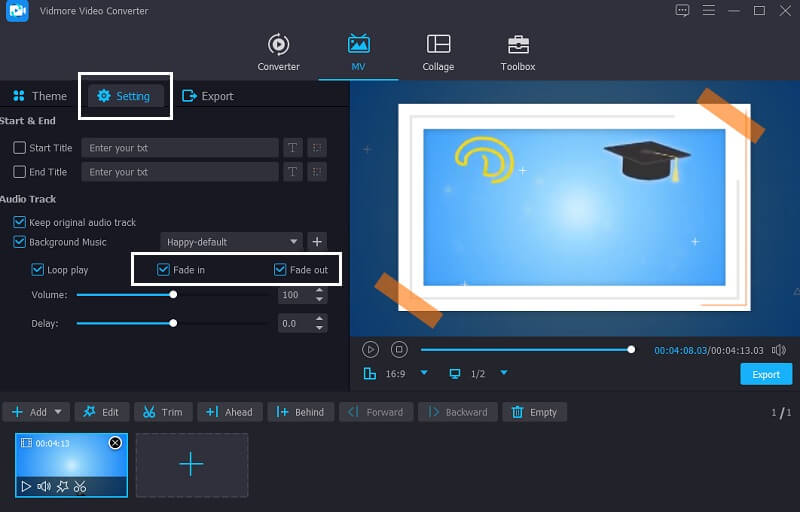Screen dimensions: 800x512
Task: Expand the Add button dropdown arrow
Action: pos(58,412)
